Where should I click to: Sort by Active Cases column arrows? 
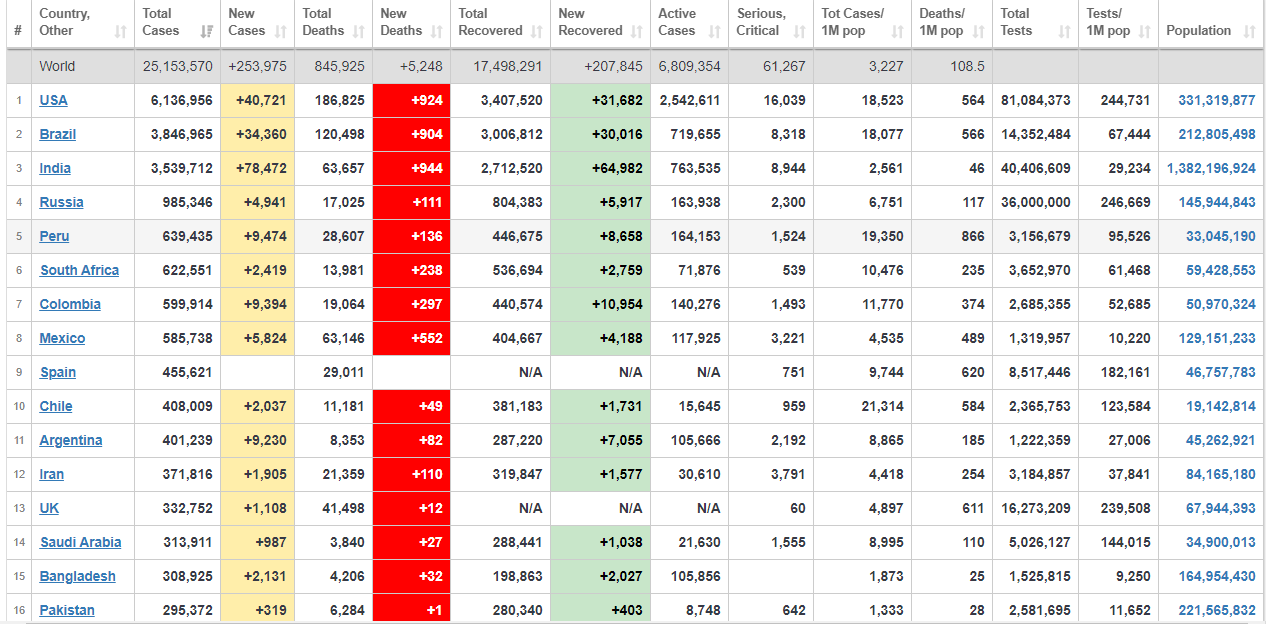(715, 32)
